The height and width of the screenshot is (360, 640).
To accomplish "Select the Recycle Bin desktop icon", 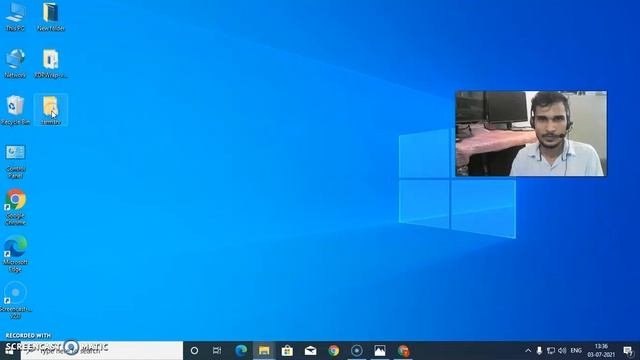I will (x=15, y=110).
